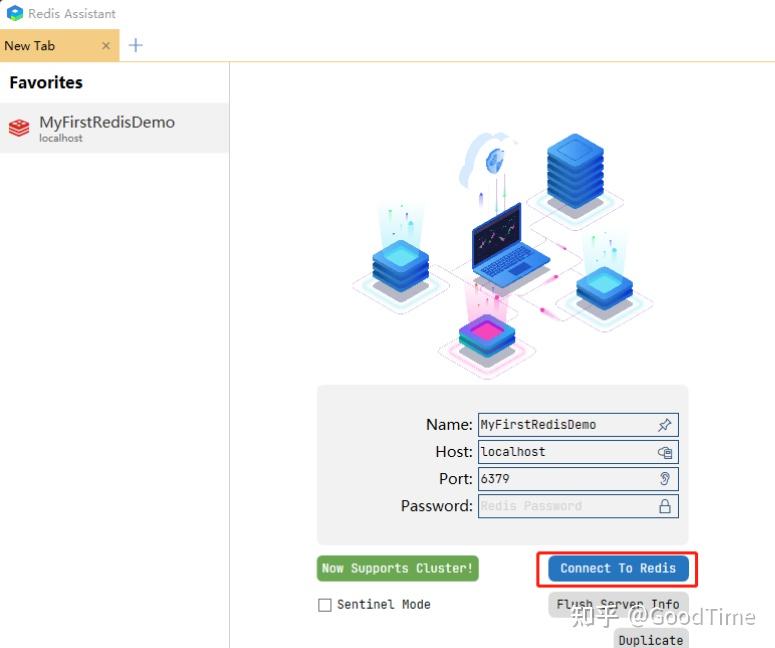The width and height of the screenshot is (775, 648).
Task: Click the Redis Assistant app logo icon
Action: pyautogui.click(x=15, y=13)
